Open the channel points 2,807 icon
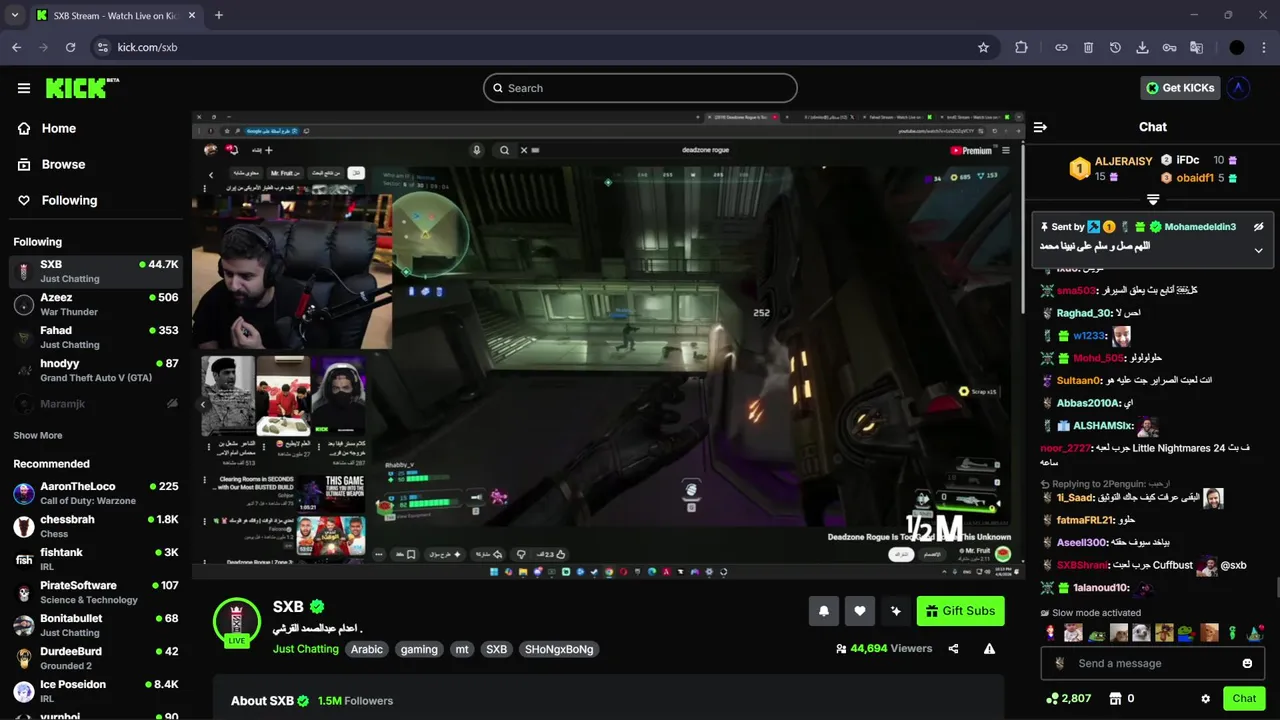This screenshot has height=720, width=1280. tap(1052, 699)
